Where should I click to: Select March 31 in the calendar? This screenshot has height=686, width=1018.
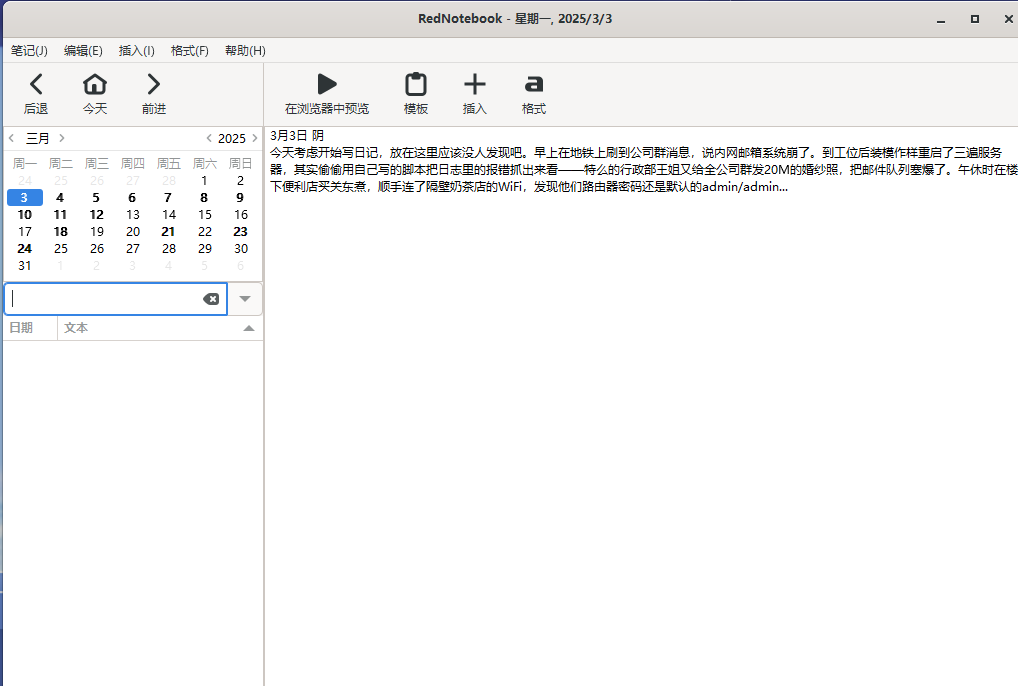pos(25,265)
